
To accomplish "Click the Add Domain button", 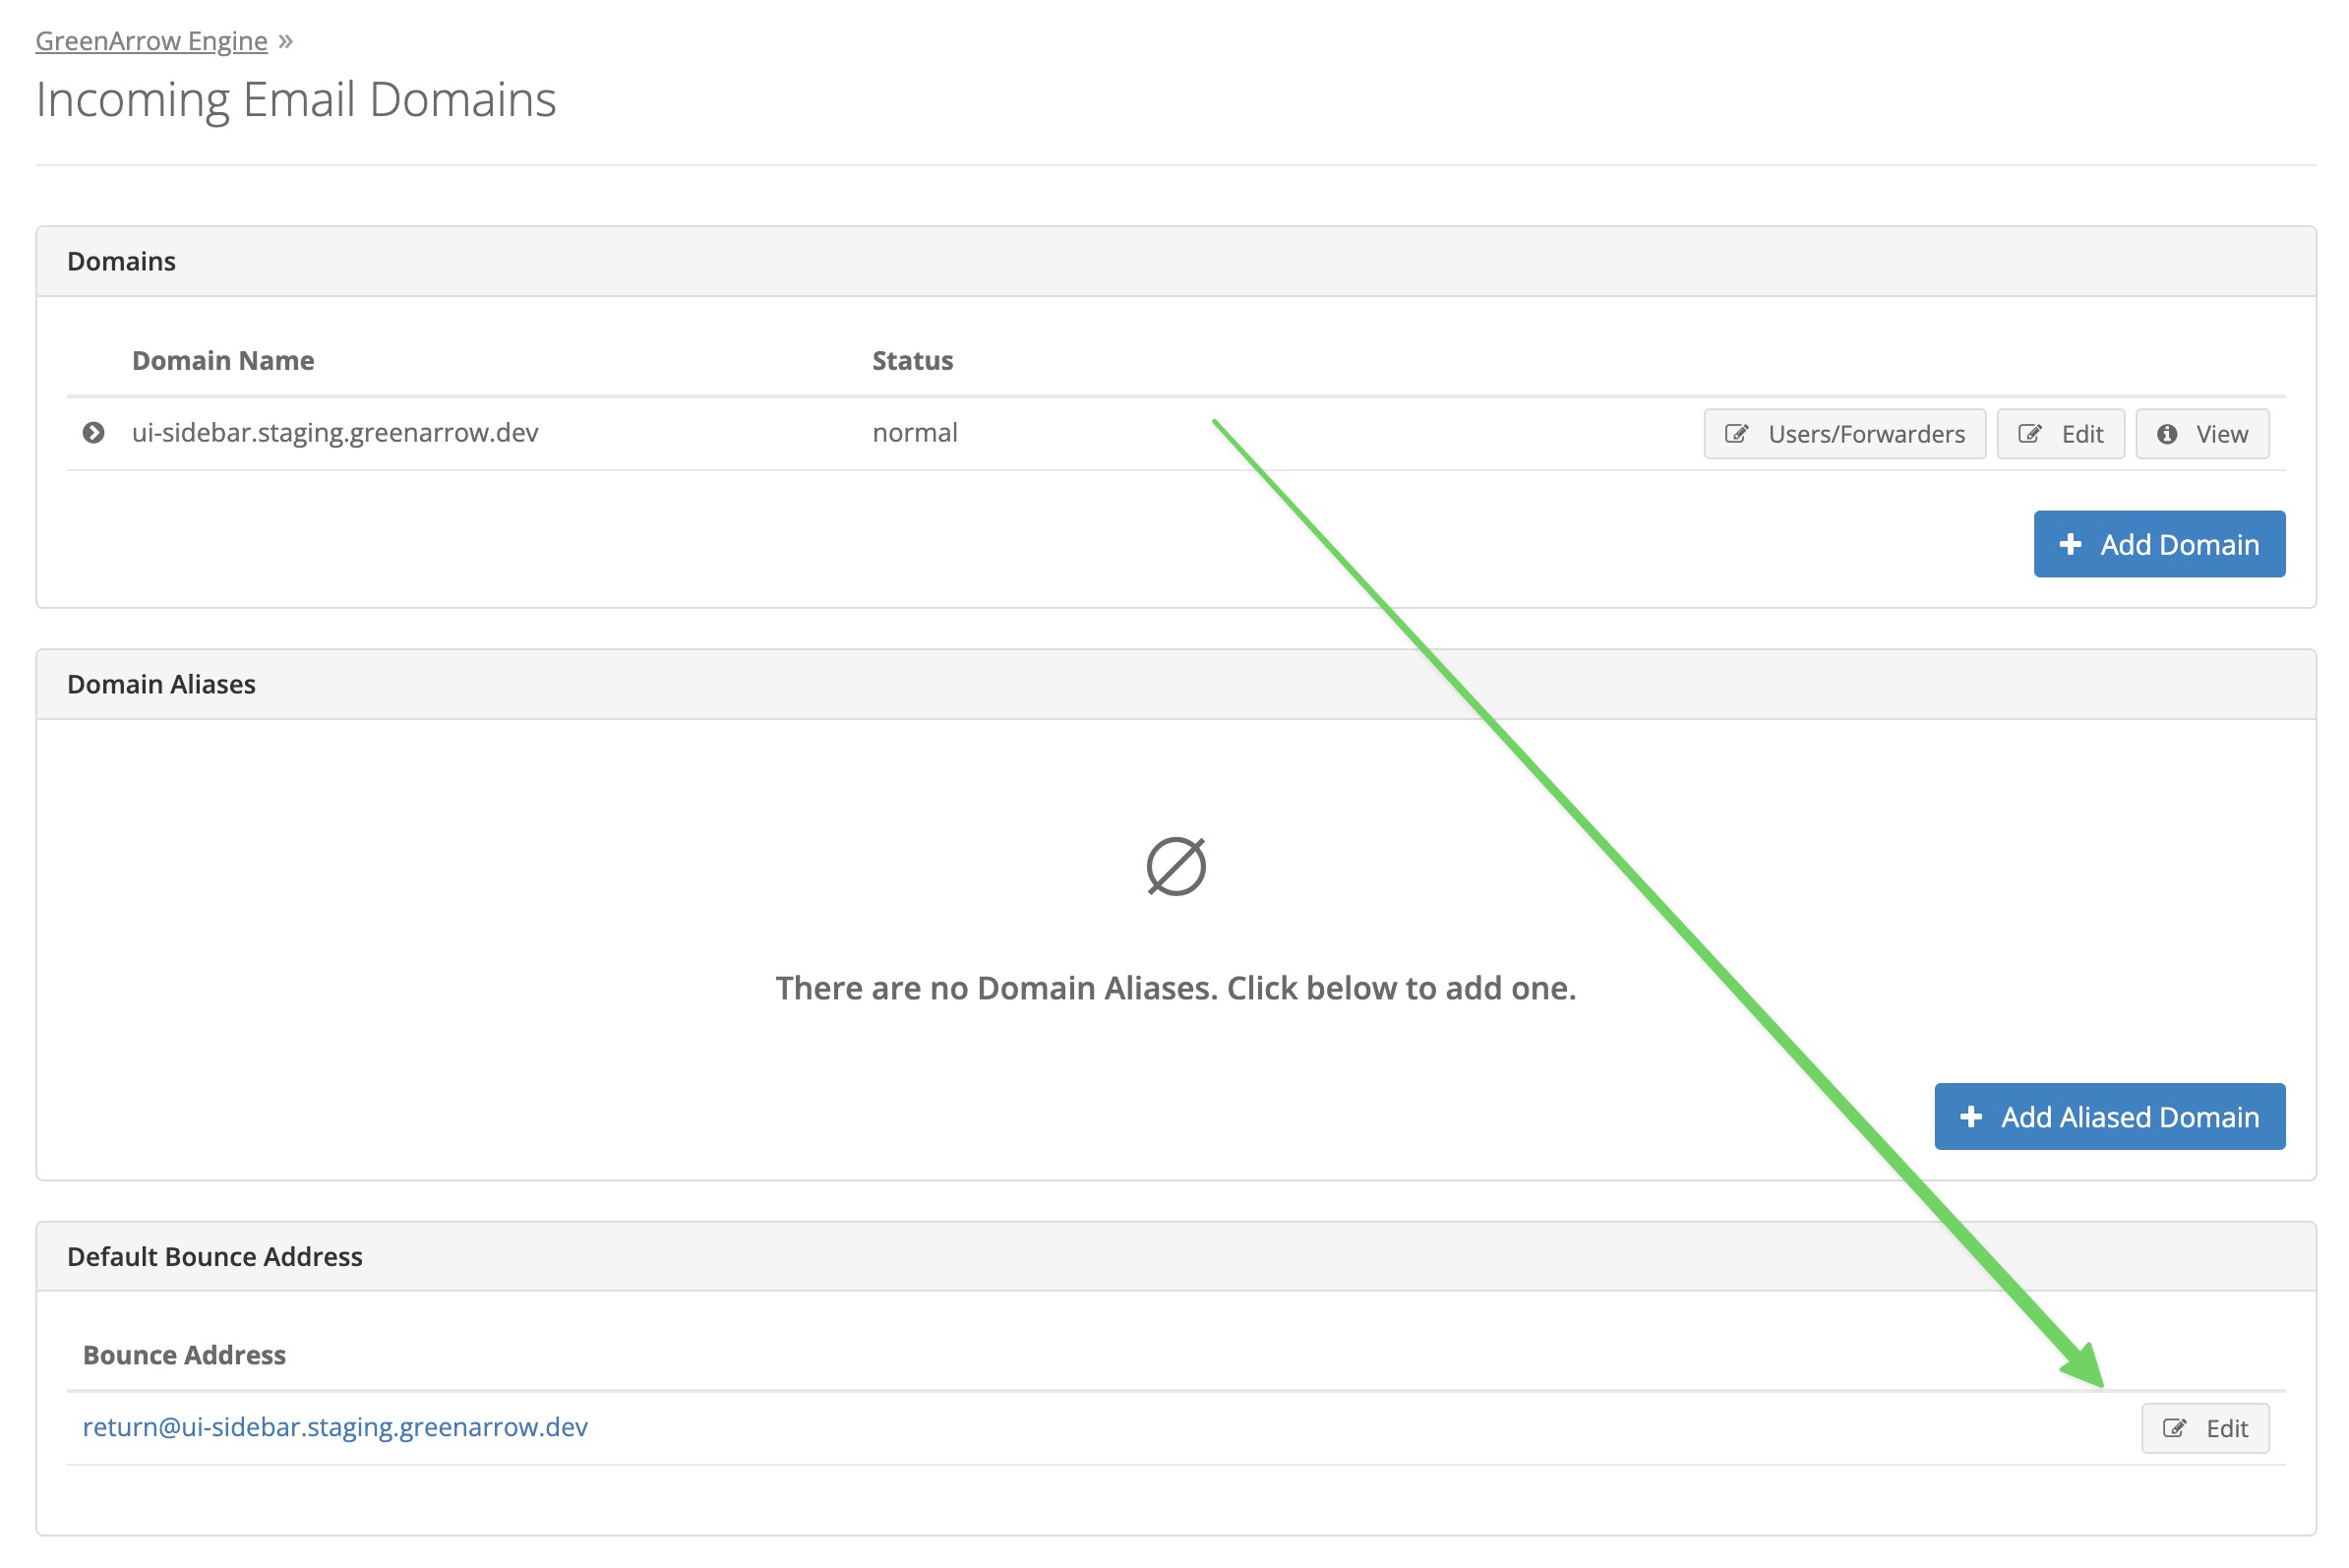I will pos(2158,544).
